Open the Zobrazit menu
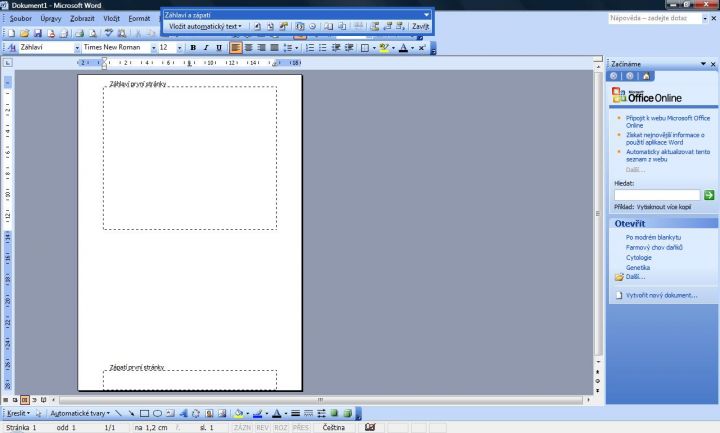 (82, 18)
